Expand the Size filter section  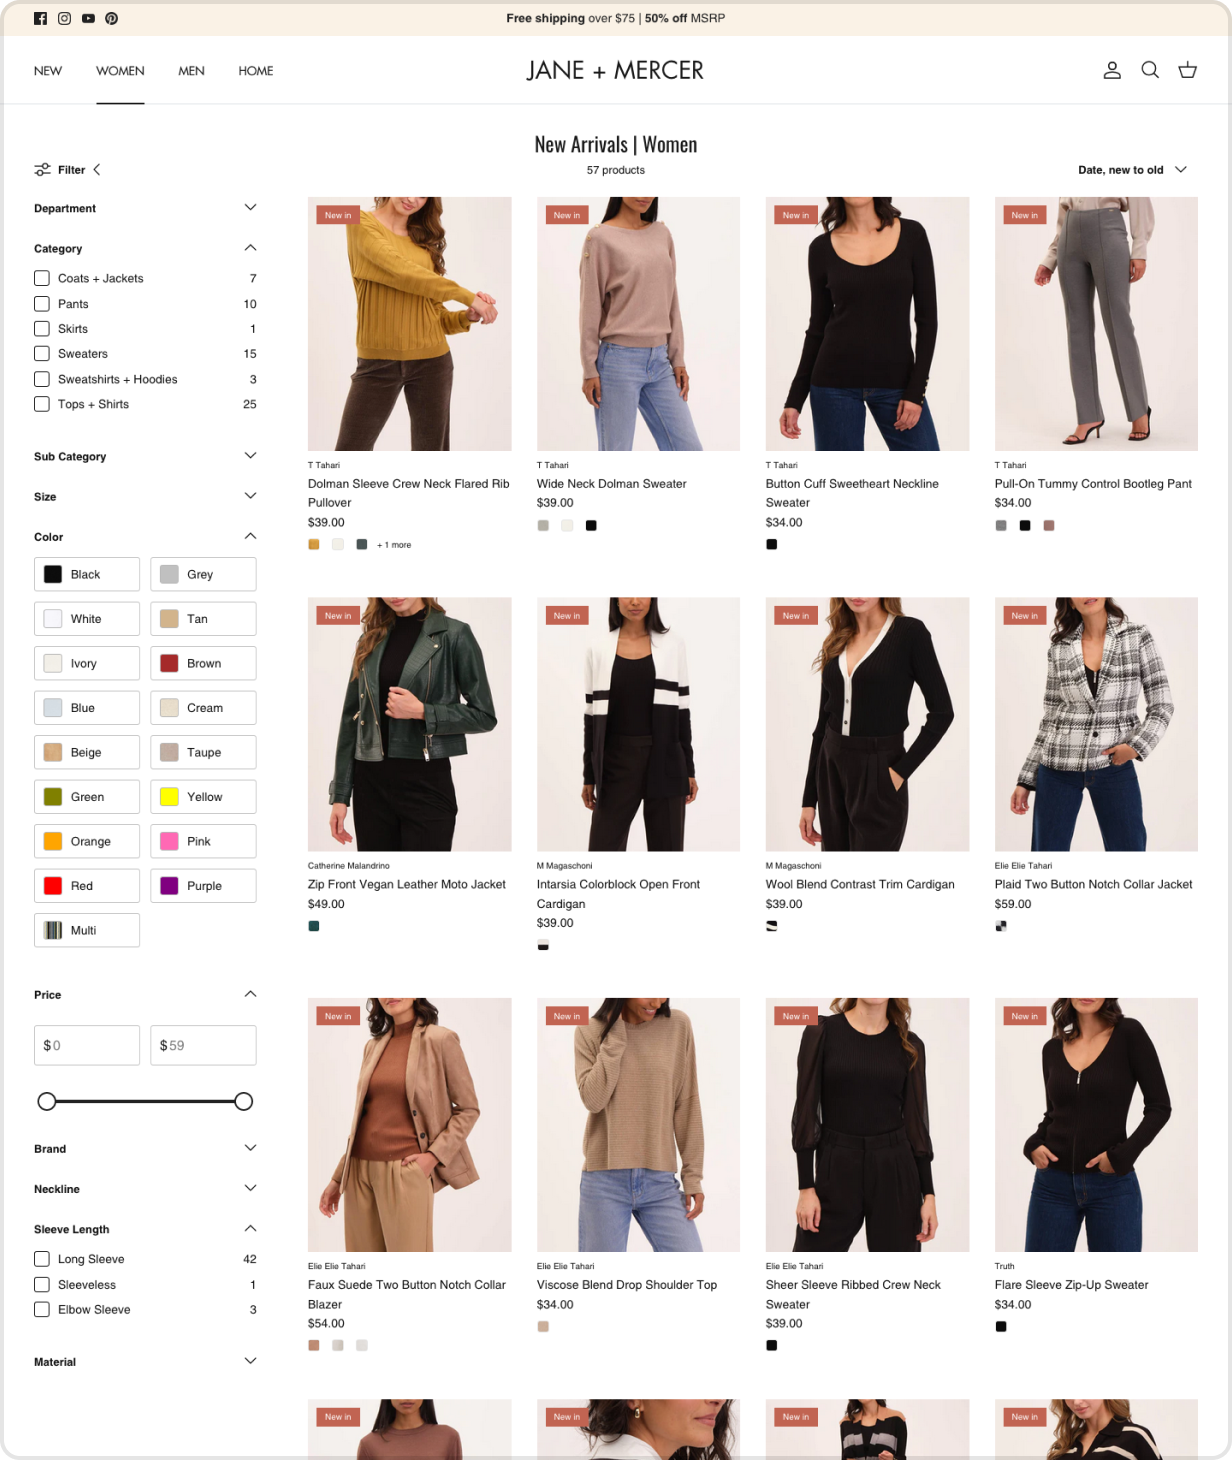145,496
